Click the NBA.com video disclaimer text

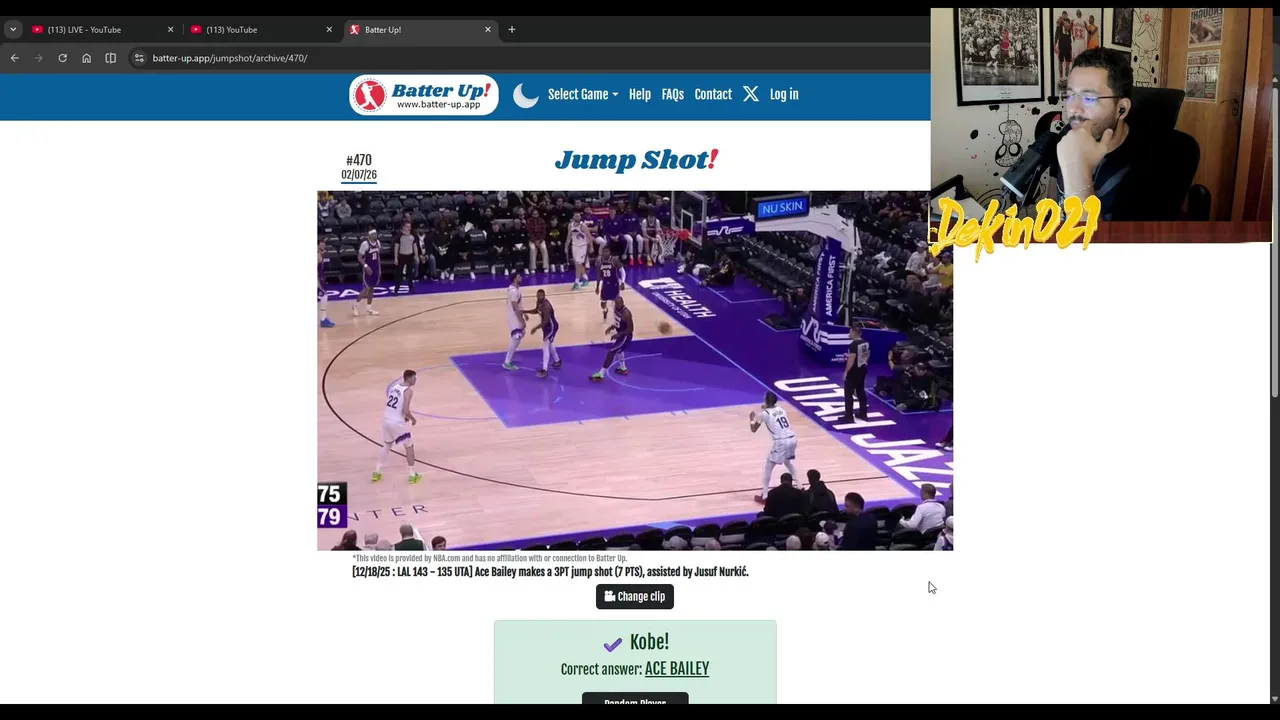coord(489,558)
